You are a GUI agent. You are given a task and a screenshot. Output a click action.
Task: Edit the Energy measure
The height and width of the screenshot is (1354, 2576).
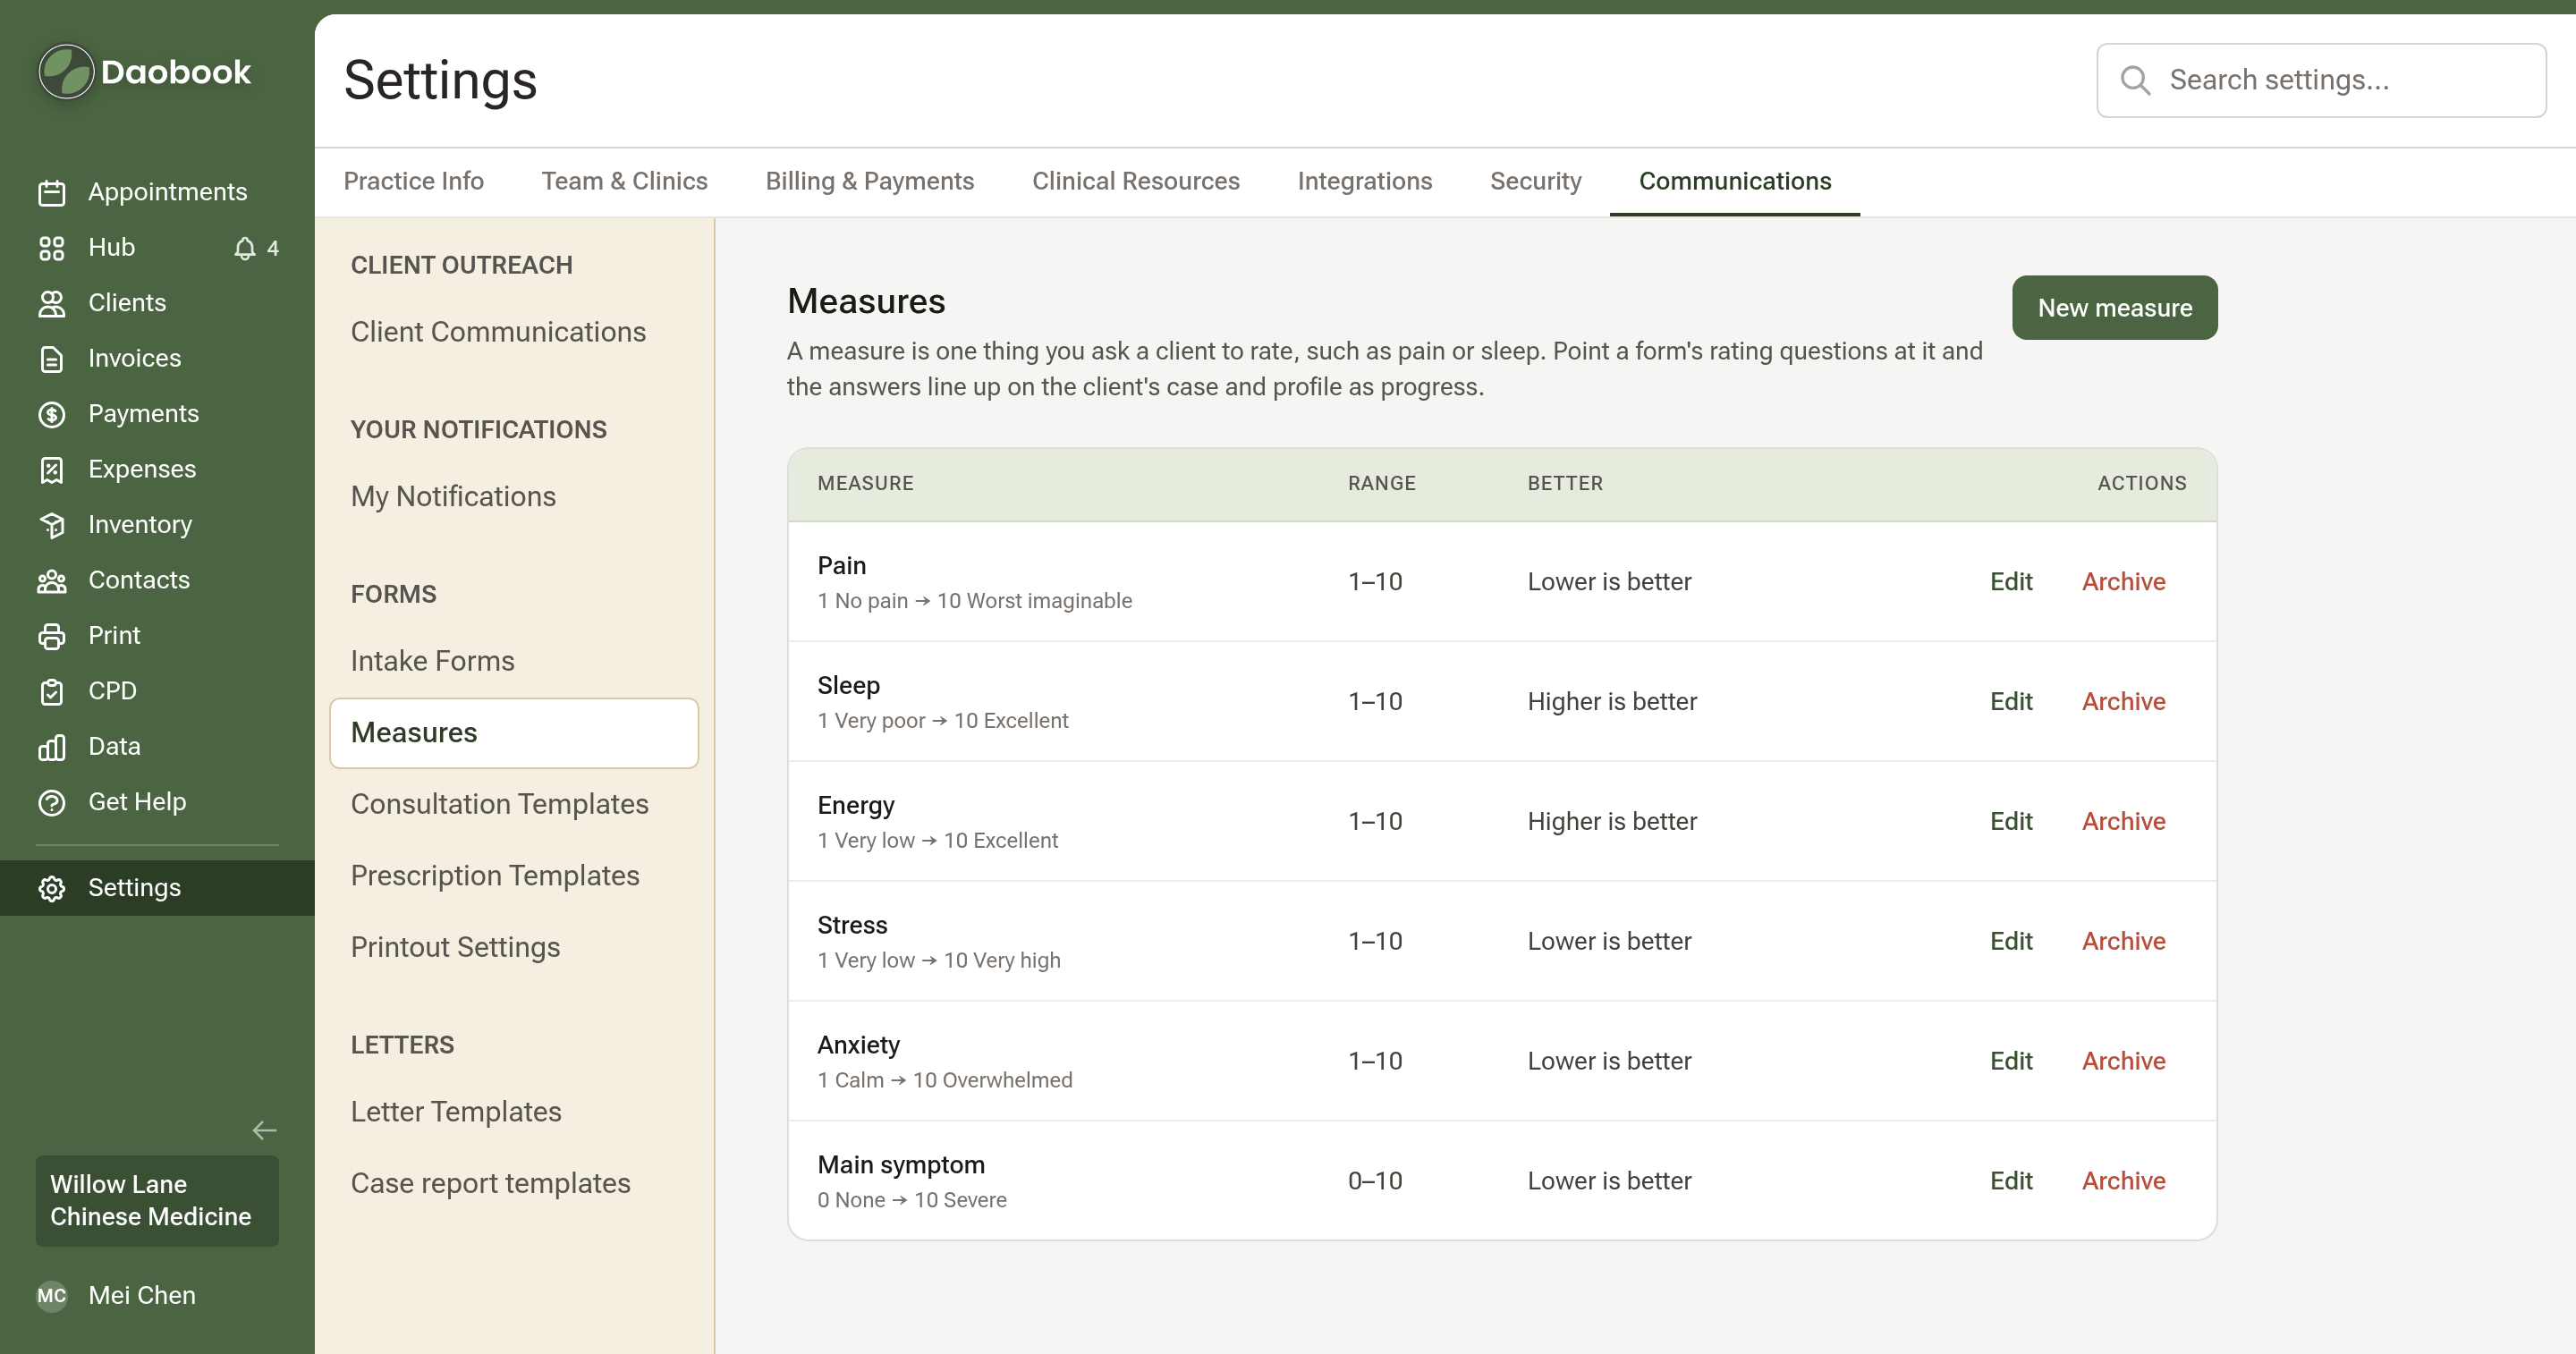point(2011,822)
